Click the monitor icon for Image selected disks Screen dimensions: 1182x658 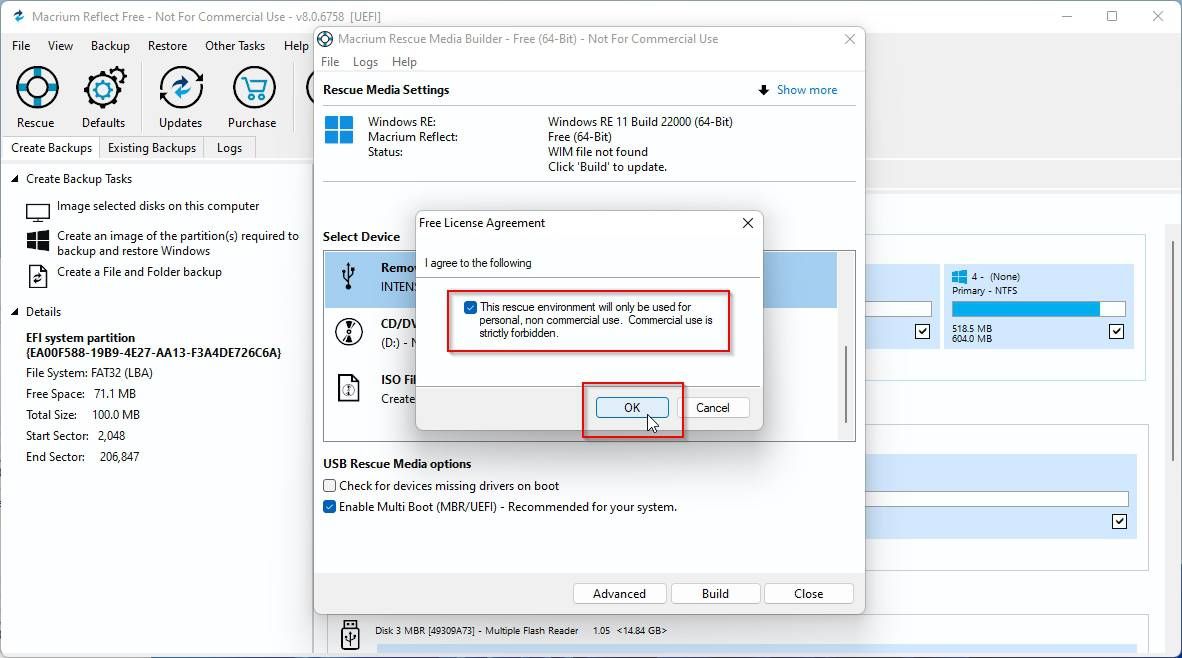38,212
